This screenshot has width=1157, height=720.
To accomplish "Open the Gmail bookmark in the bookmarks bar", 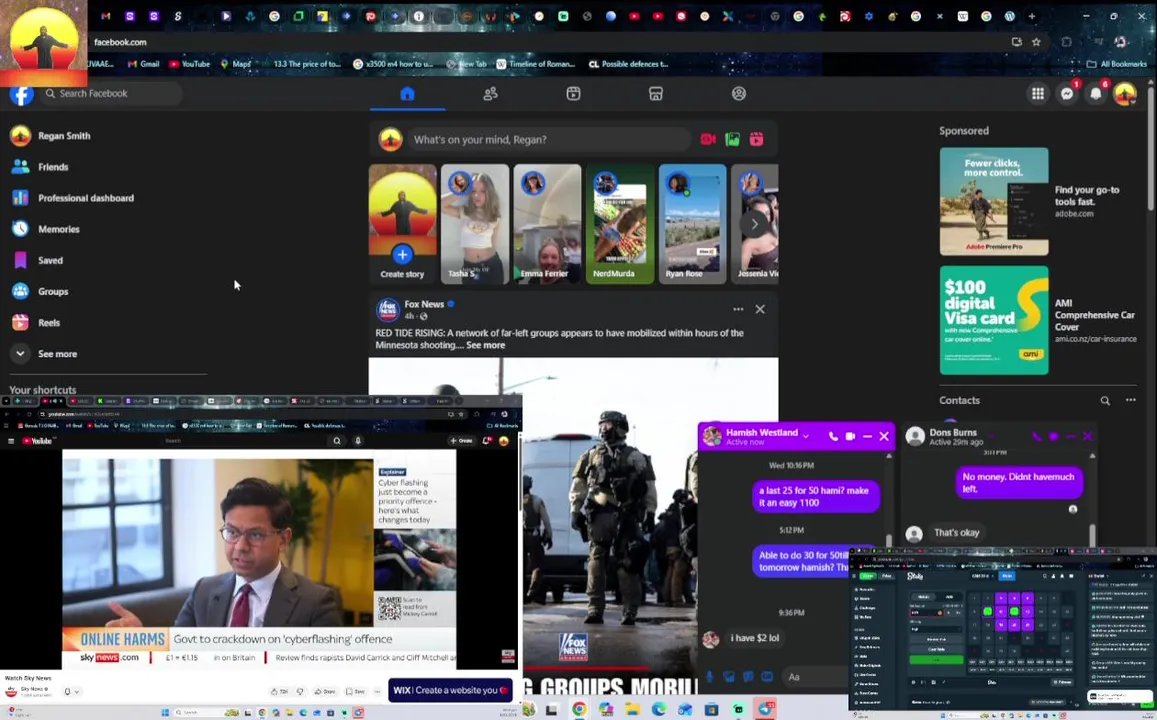I will pyautogui.click(x=143, y=64).
